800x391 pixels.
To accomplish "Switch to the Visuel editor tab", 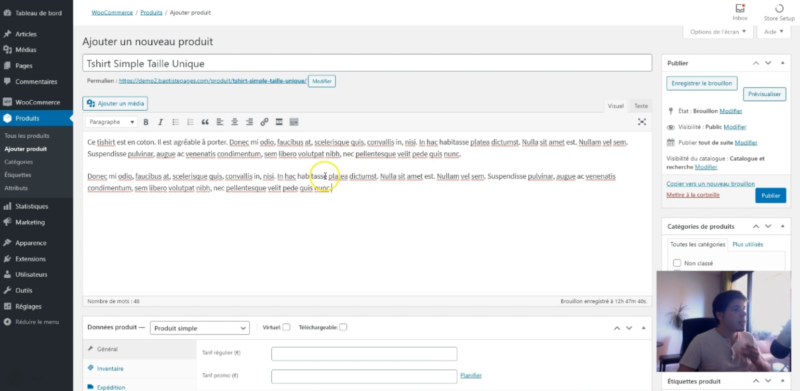I will click(616, 106).
